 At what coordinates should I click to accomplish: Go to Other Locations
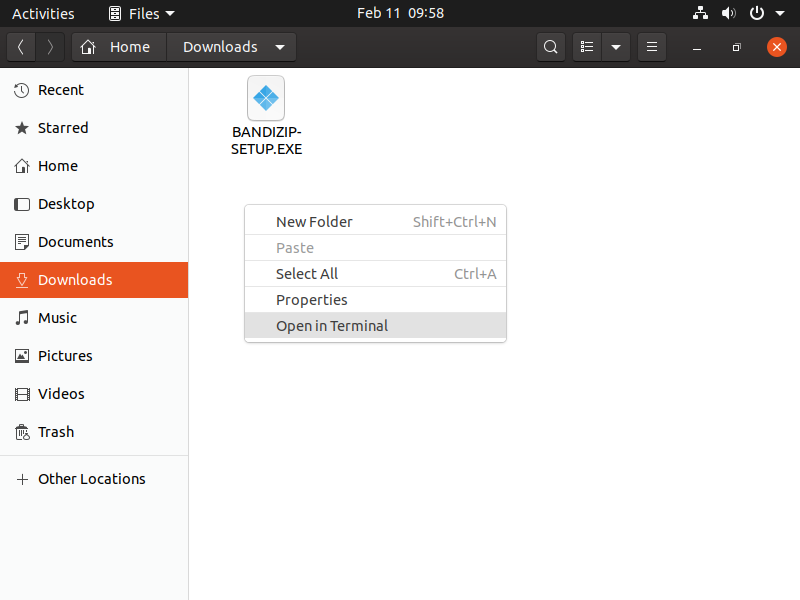coord(92,479)
